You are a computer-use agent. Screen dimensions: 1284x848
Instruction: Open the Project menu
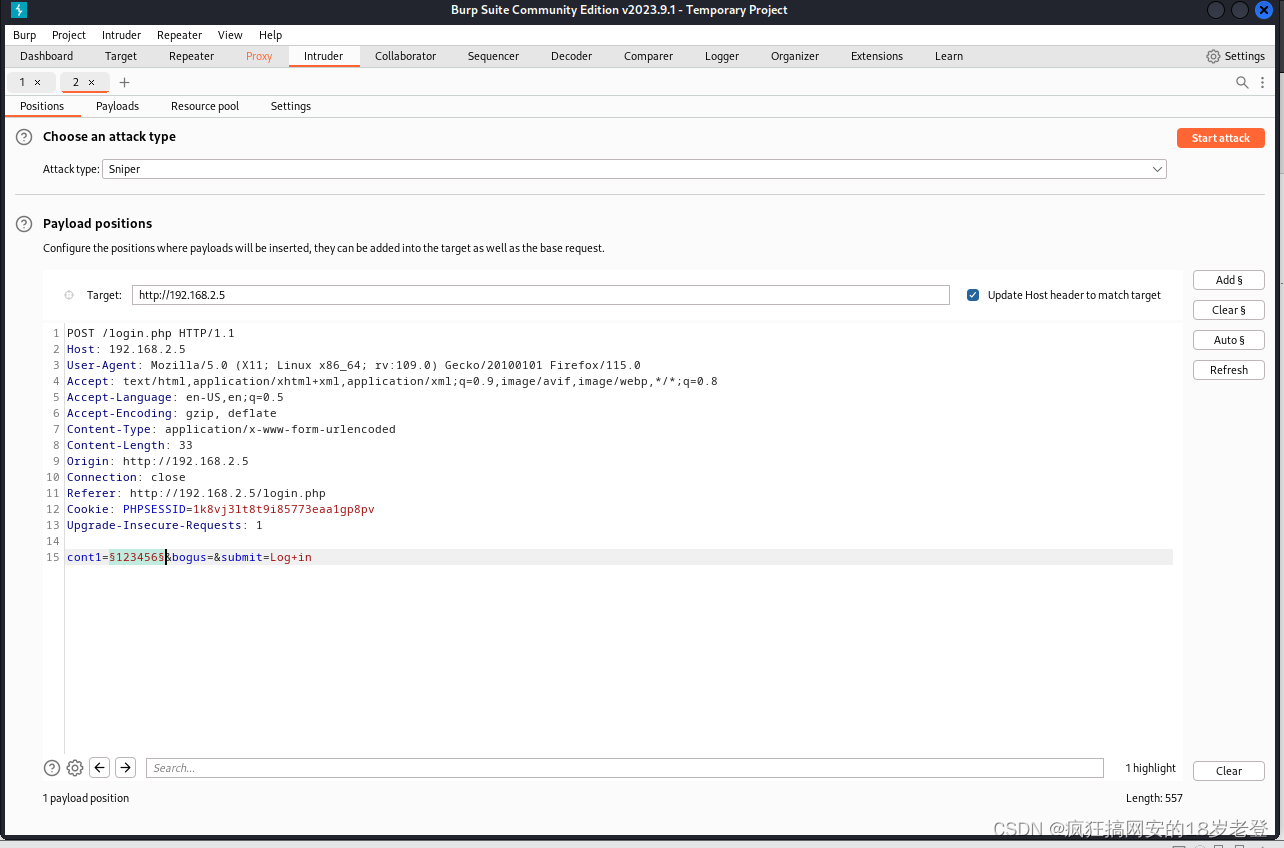(69, 35)
